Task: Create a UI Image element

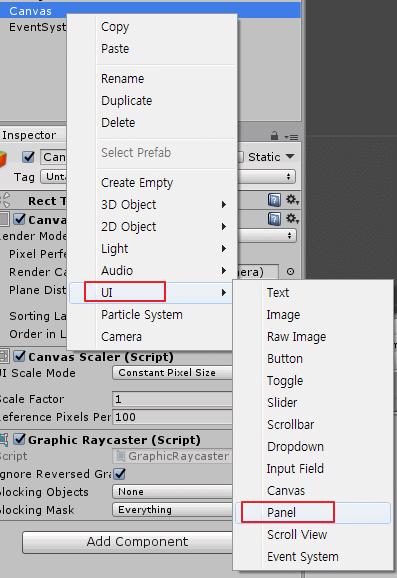Action: tap(313, 315)
